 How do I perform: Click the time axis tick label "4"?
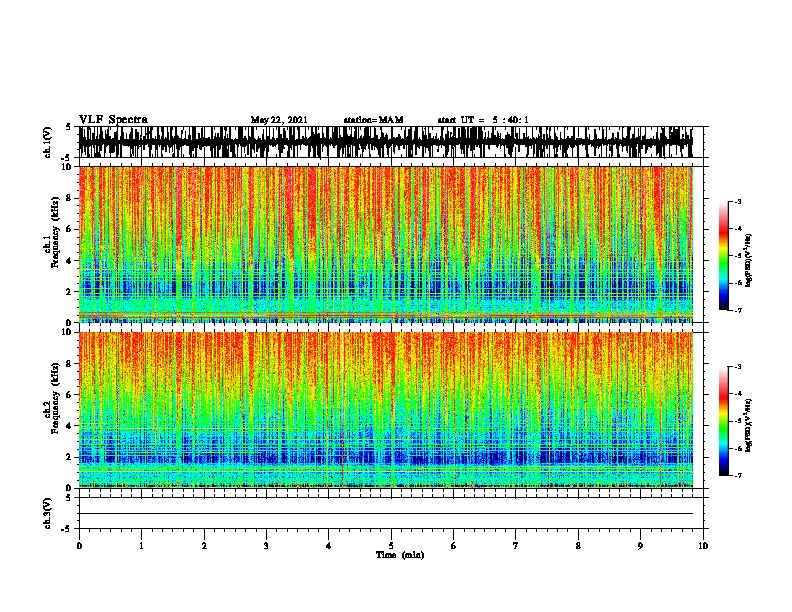coord(329,546)
